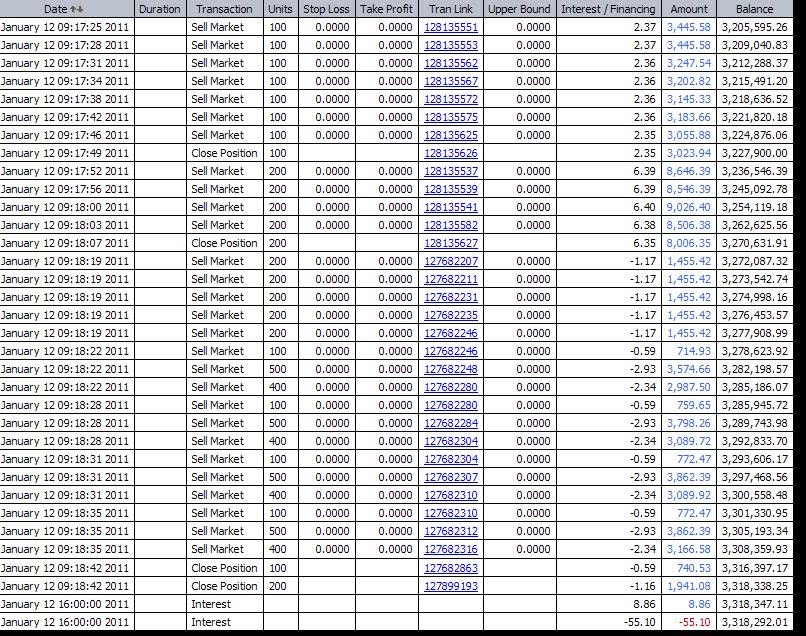Screen dimensions: 806x636
Task: Open transaction link 127682284
Action: 451,423
